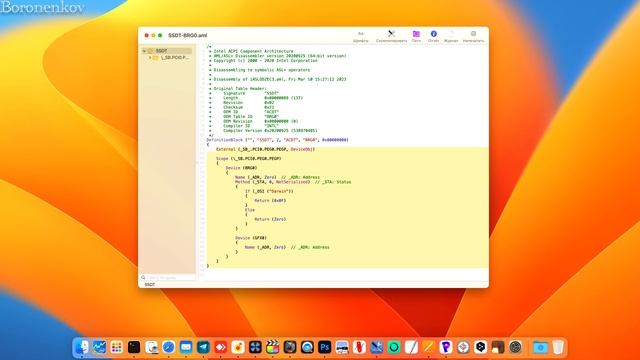The width and height of the screenshot is (640, 360).
Task: Open the green circle app in Dock
Action: (x=394, y=347)
